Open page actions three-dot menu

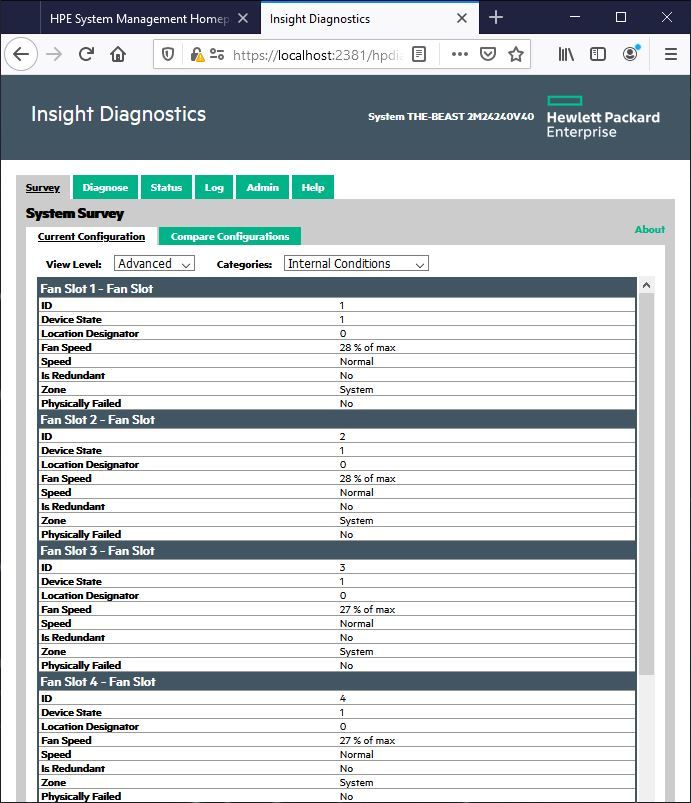coord(459,54)
